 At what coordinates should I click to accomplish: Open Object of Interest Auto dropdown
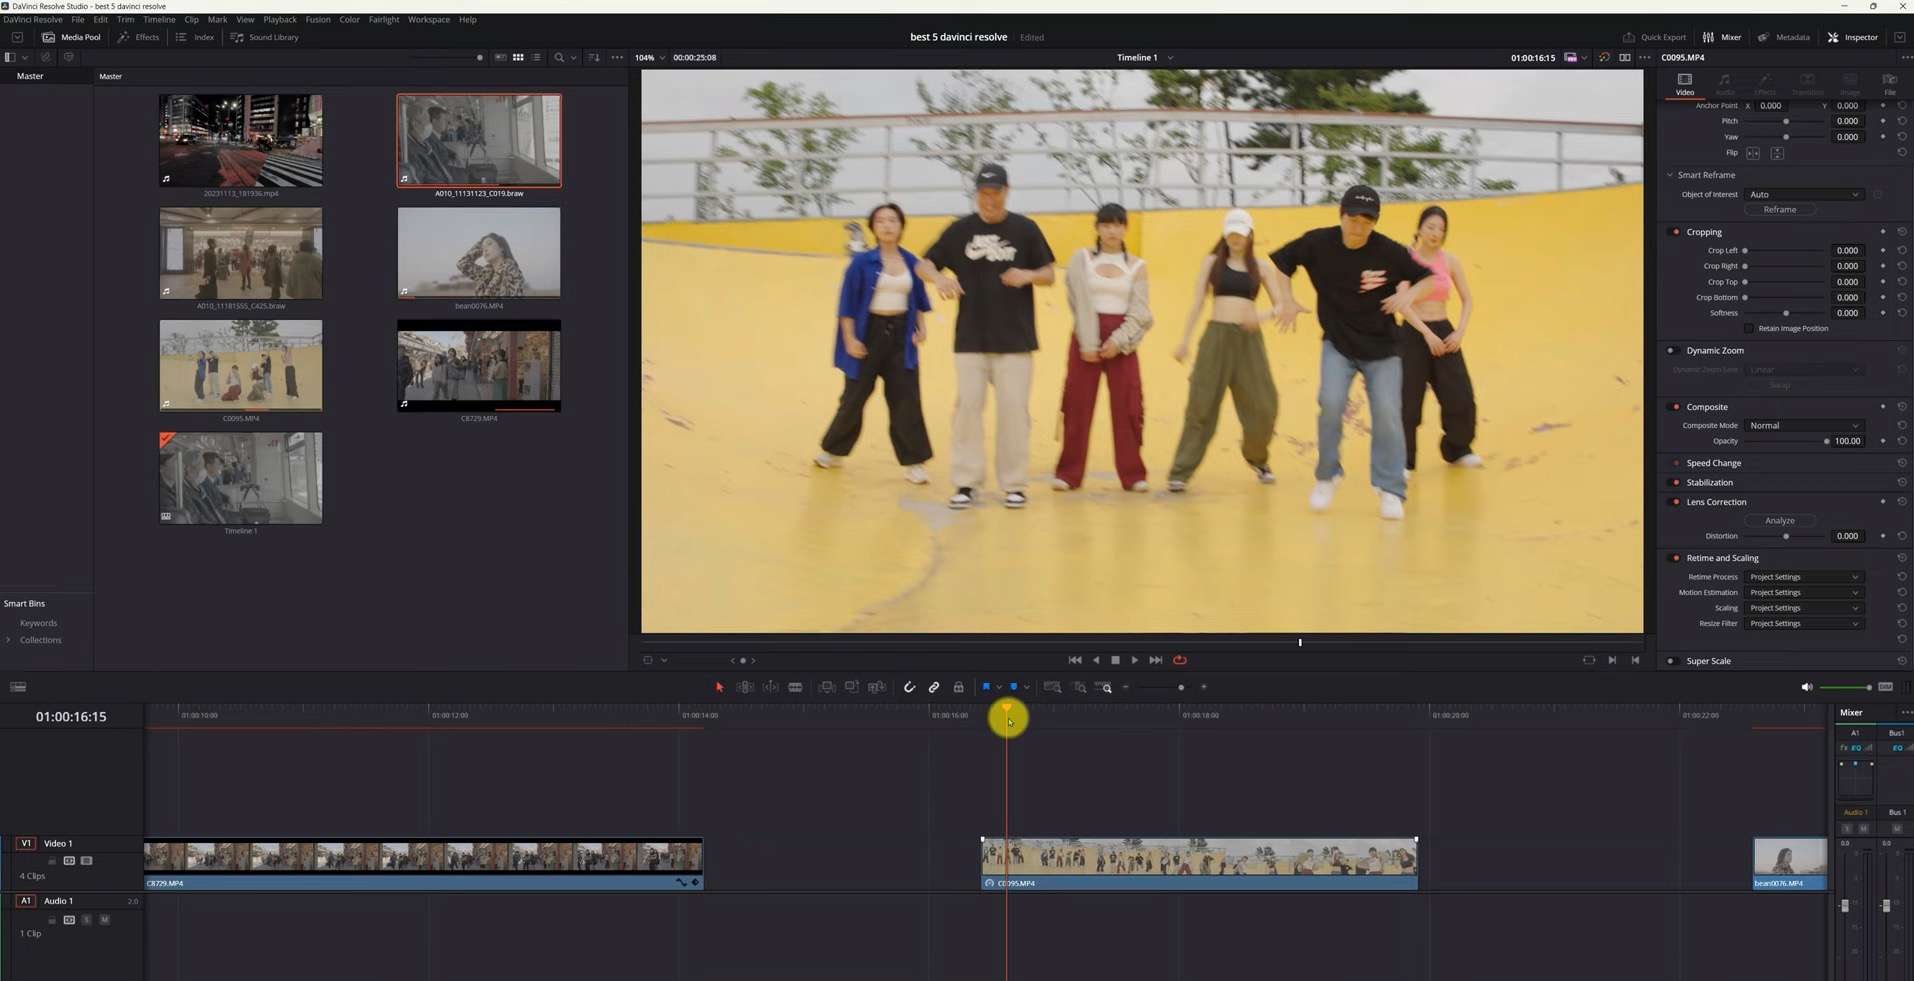(1804, 194)
